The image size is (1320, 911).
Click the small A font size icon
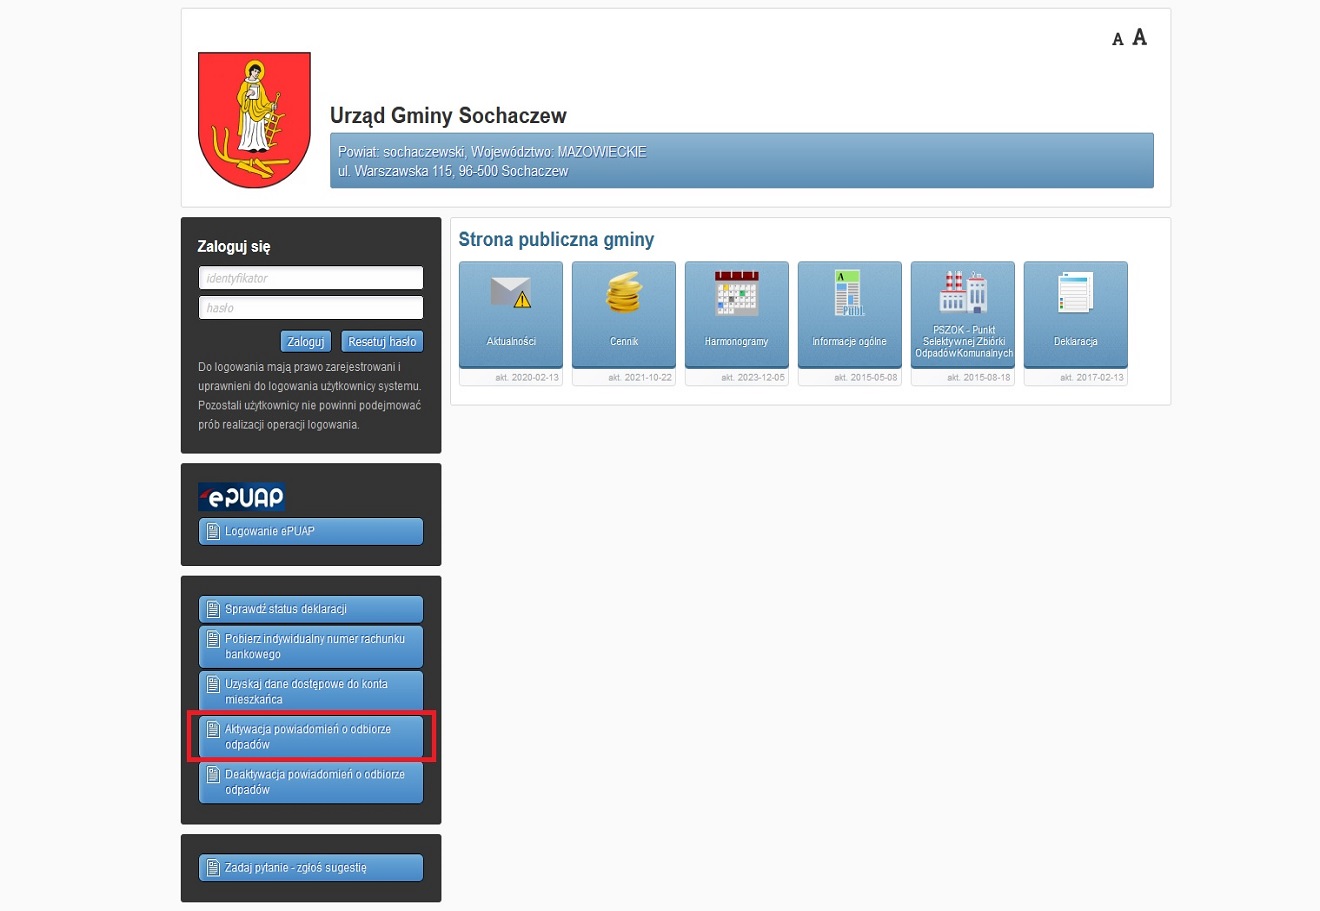[x=1118, y=40]
